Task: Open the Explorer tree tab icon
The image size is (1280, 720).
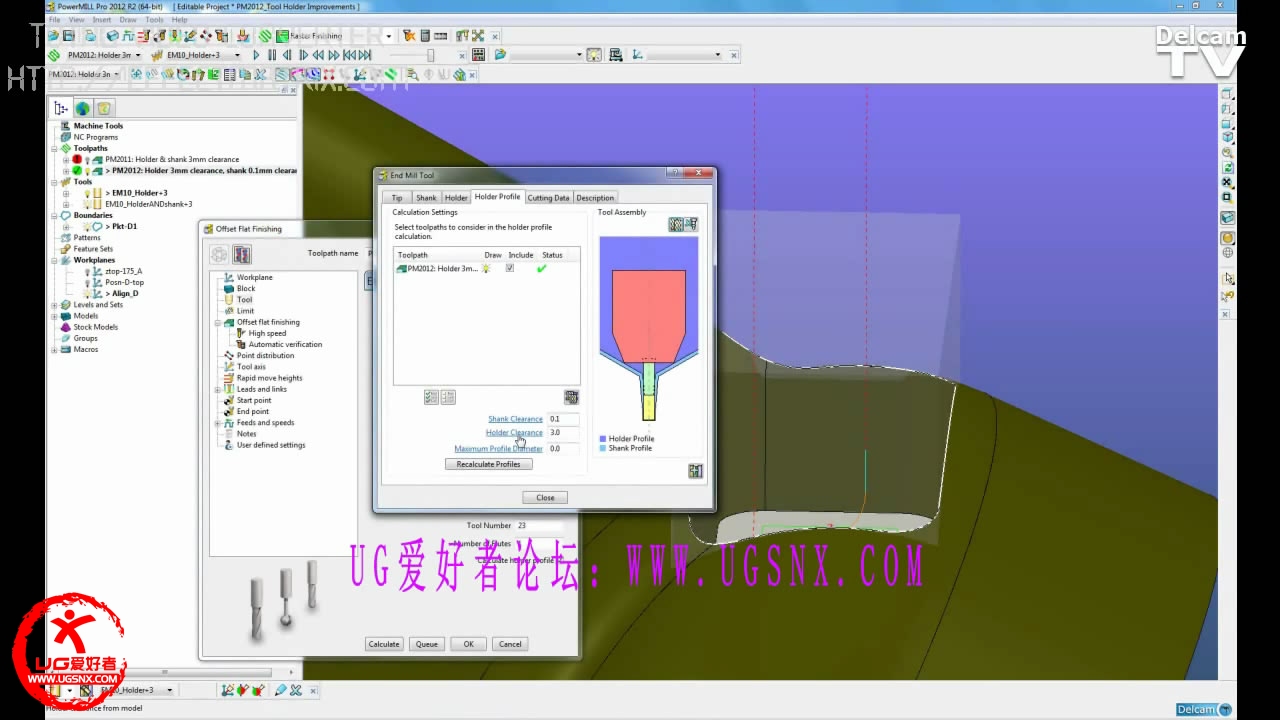Action: (61, 108)
